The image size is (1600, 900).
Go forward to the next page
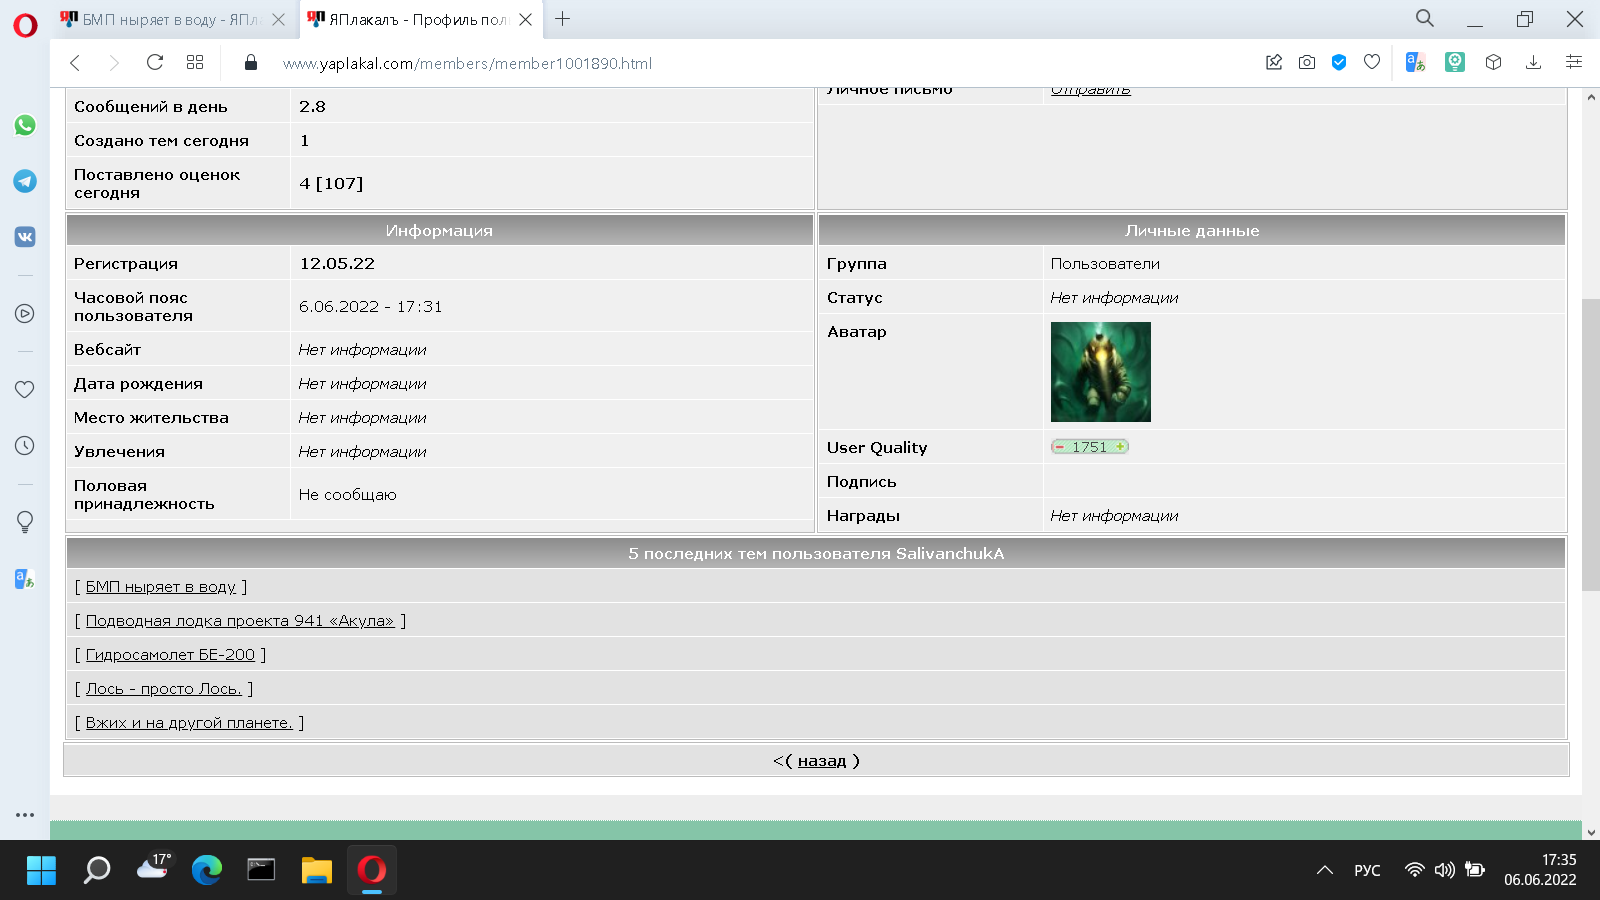[114, 63]
